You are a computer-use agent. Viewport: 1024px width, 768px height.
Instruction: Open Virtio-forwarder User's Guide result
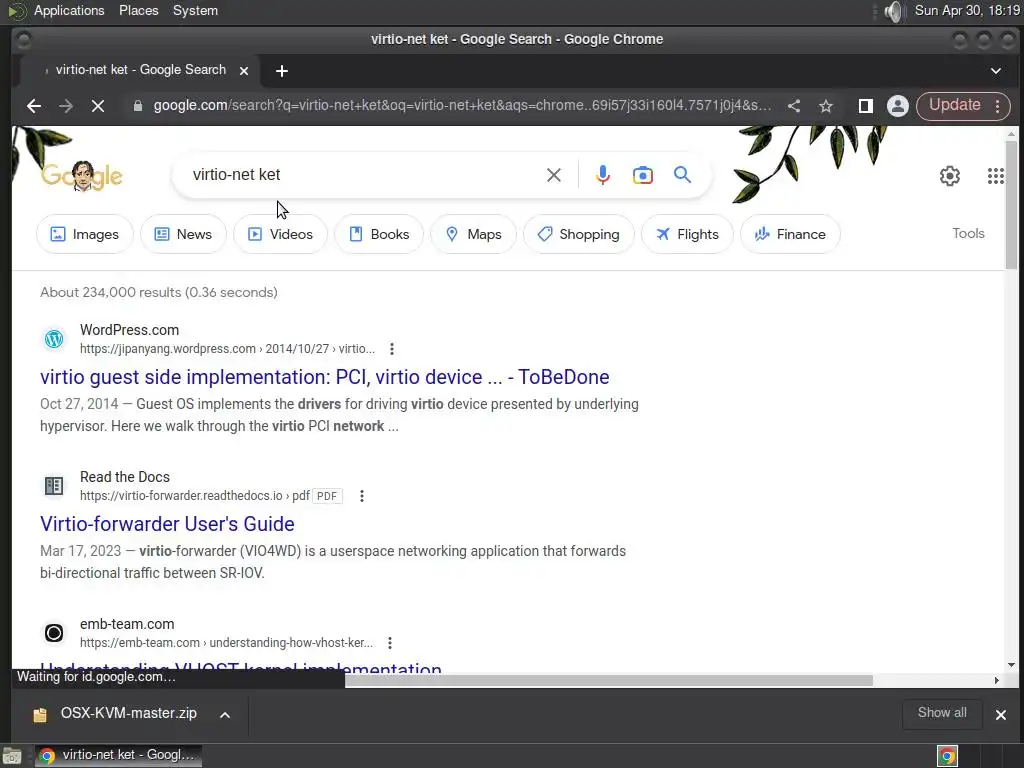click(167, 524)
